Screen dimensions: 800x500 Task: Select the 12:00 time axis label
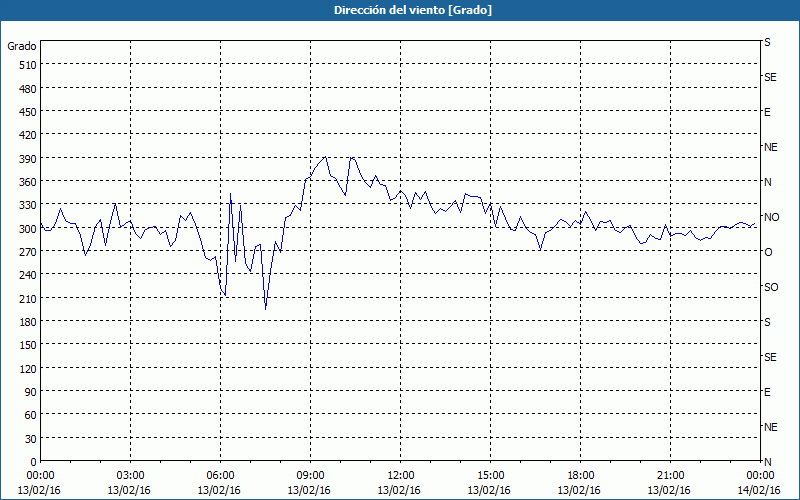pyautogui.click(x=401, y=476)
